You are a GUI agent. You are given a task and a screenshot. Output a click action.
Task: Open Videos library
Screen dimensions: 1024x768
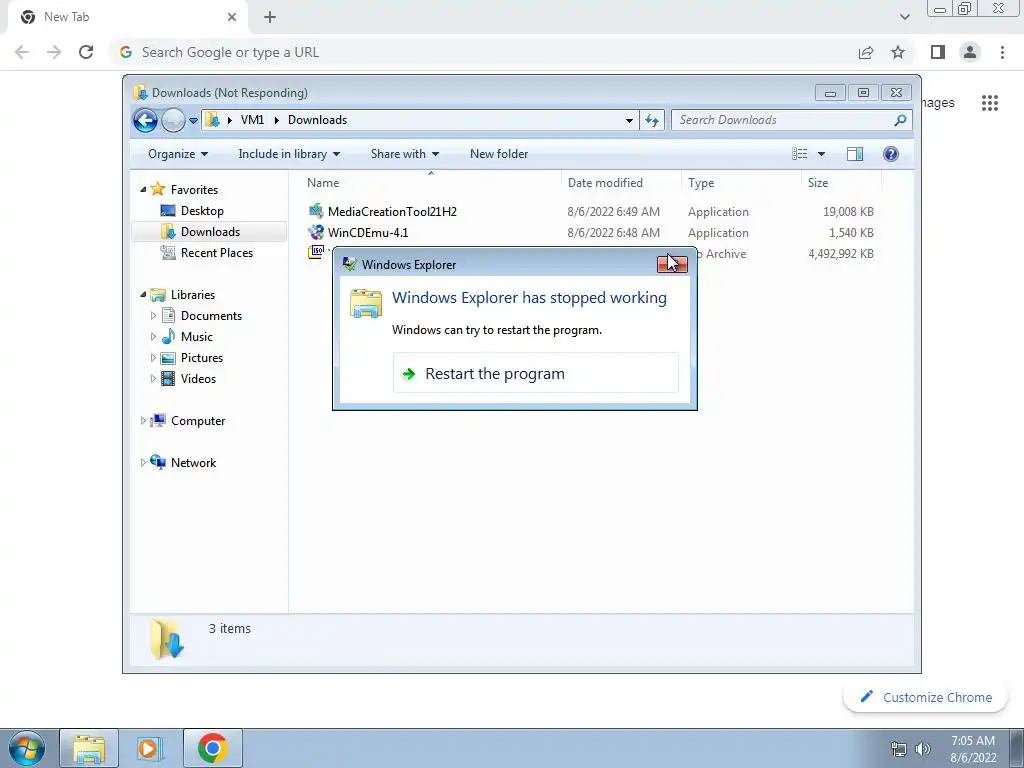[198, 379]
